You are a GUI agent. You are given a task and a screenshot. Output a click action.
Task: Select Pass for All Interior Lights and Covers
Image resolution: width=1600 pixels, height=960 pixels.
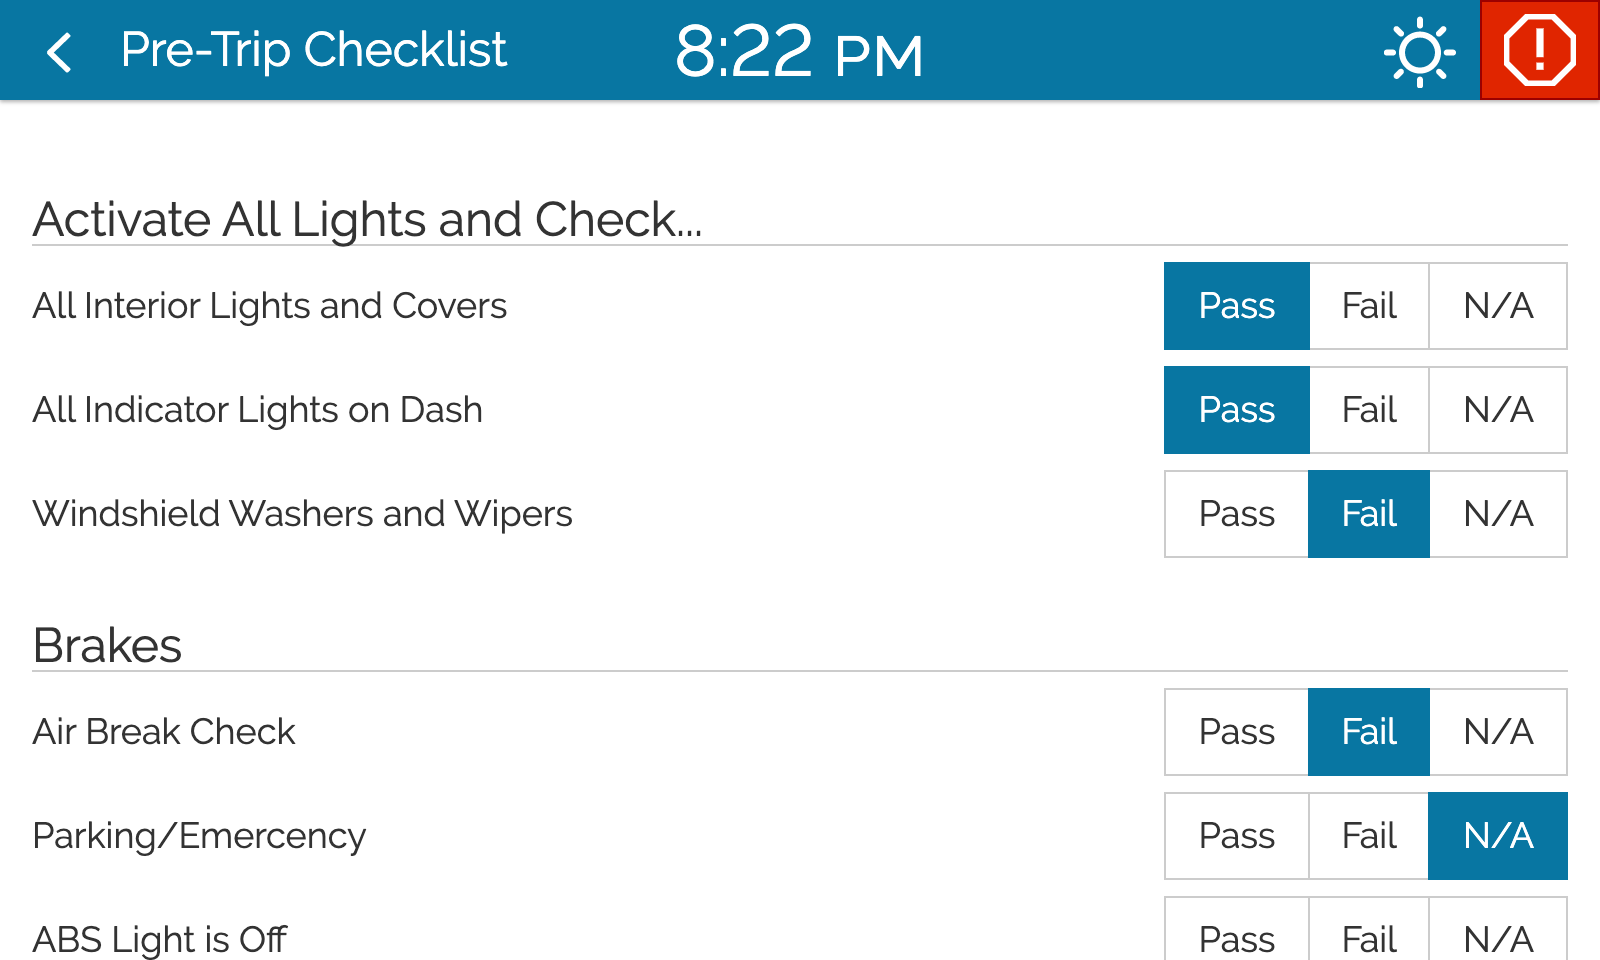(1237, 306)
